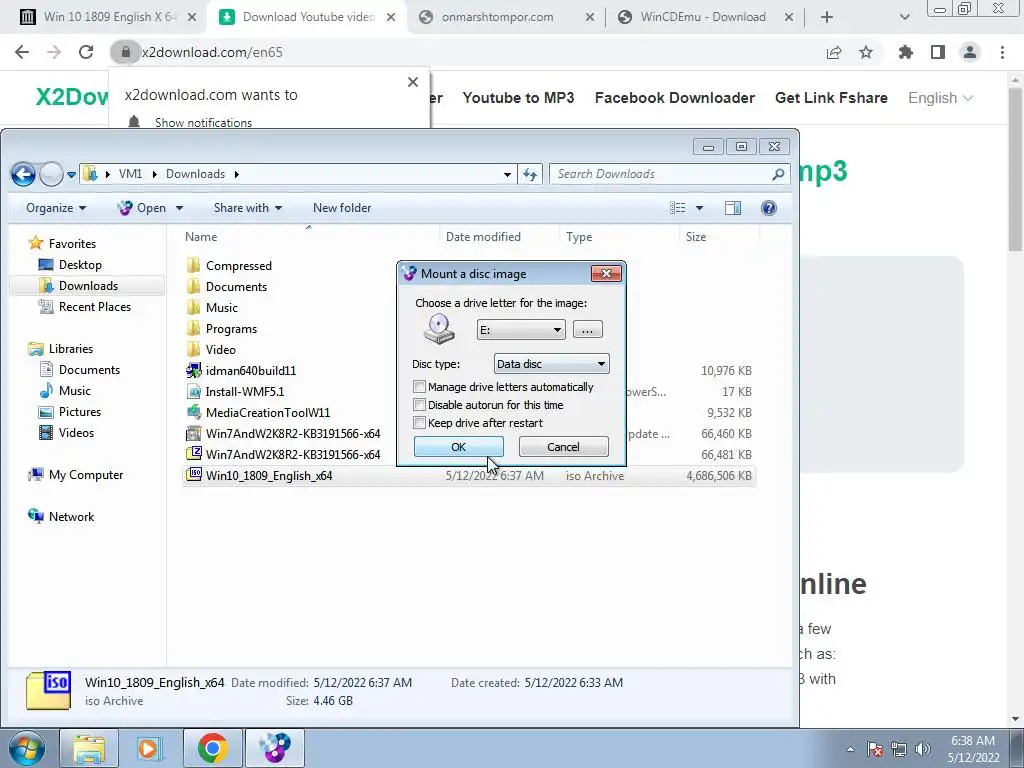This screenshot has width=1024, height=768.
Task: Click the Explorer Forward arrow button
Action: tap(51, 174)
